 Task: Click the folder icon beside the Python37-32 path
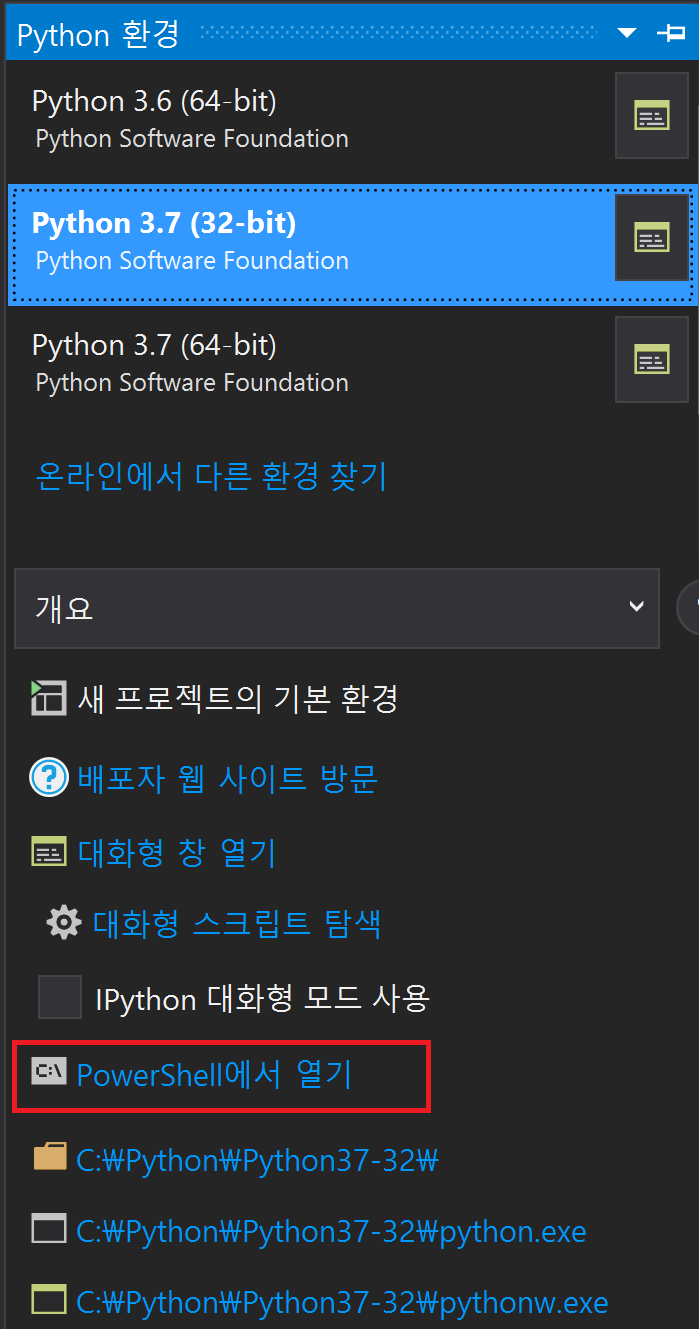tap(48, 1159)
